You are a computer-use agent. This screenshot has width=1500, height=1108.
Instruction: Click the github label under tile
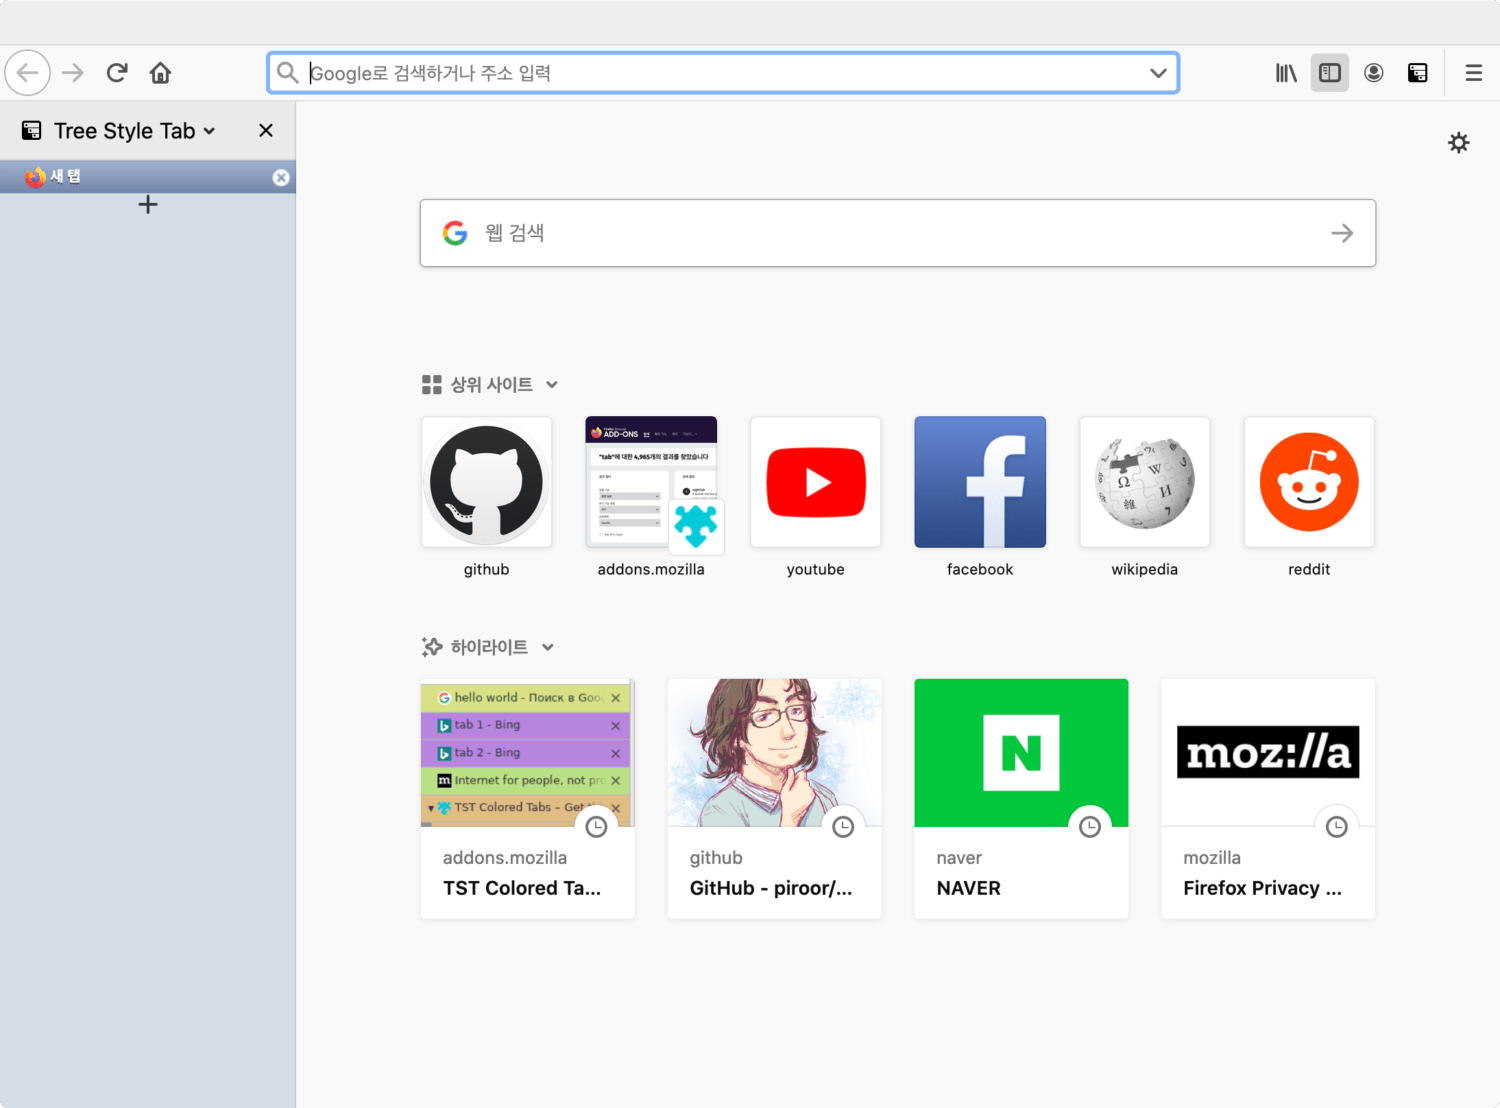point(487,569)
